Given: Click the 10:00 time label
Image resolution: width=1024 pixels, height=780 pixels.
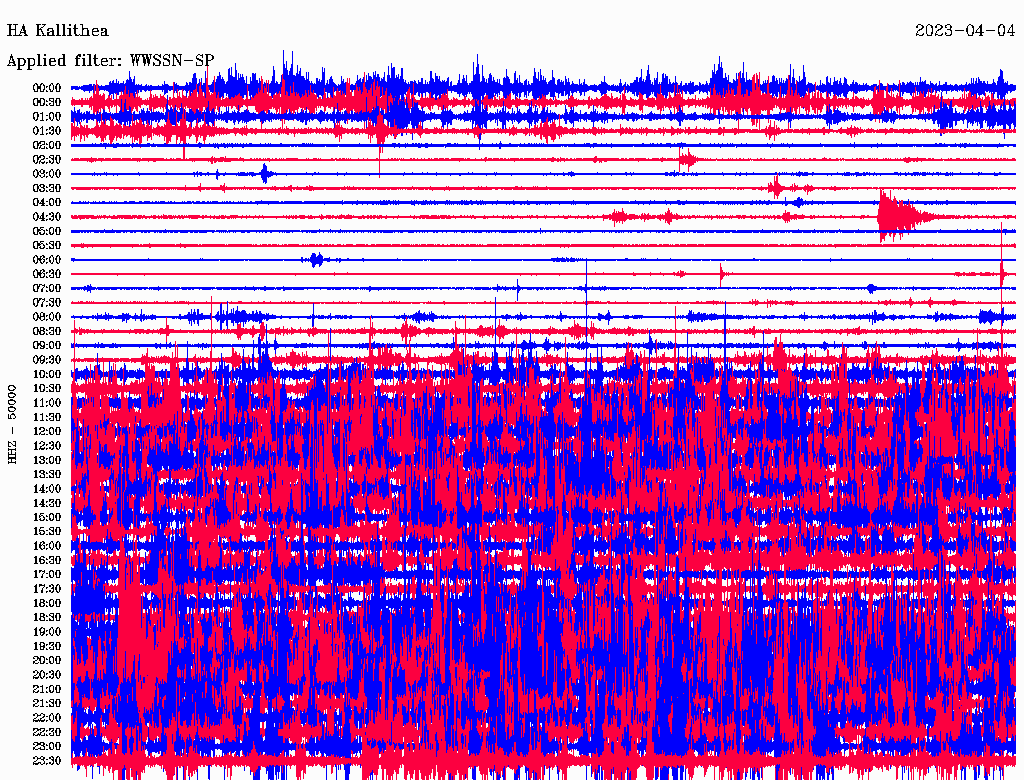Looking at the screenshot, I should coord(47,374).
